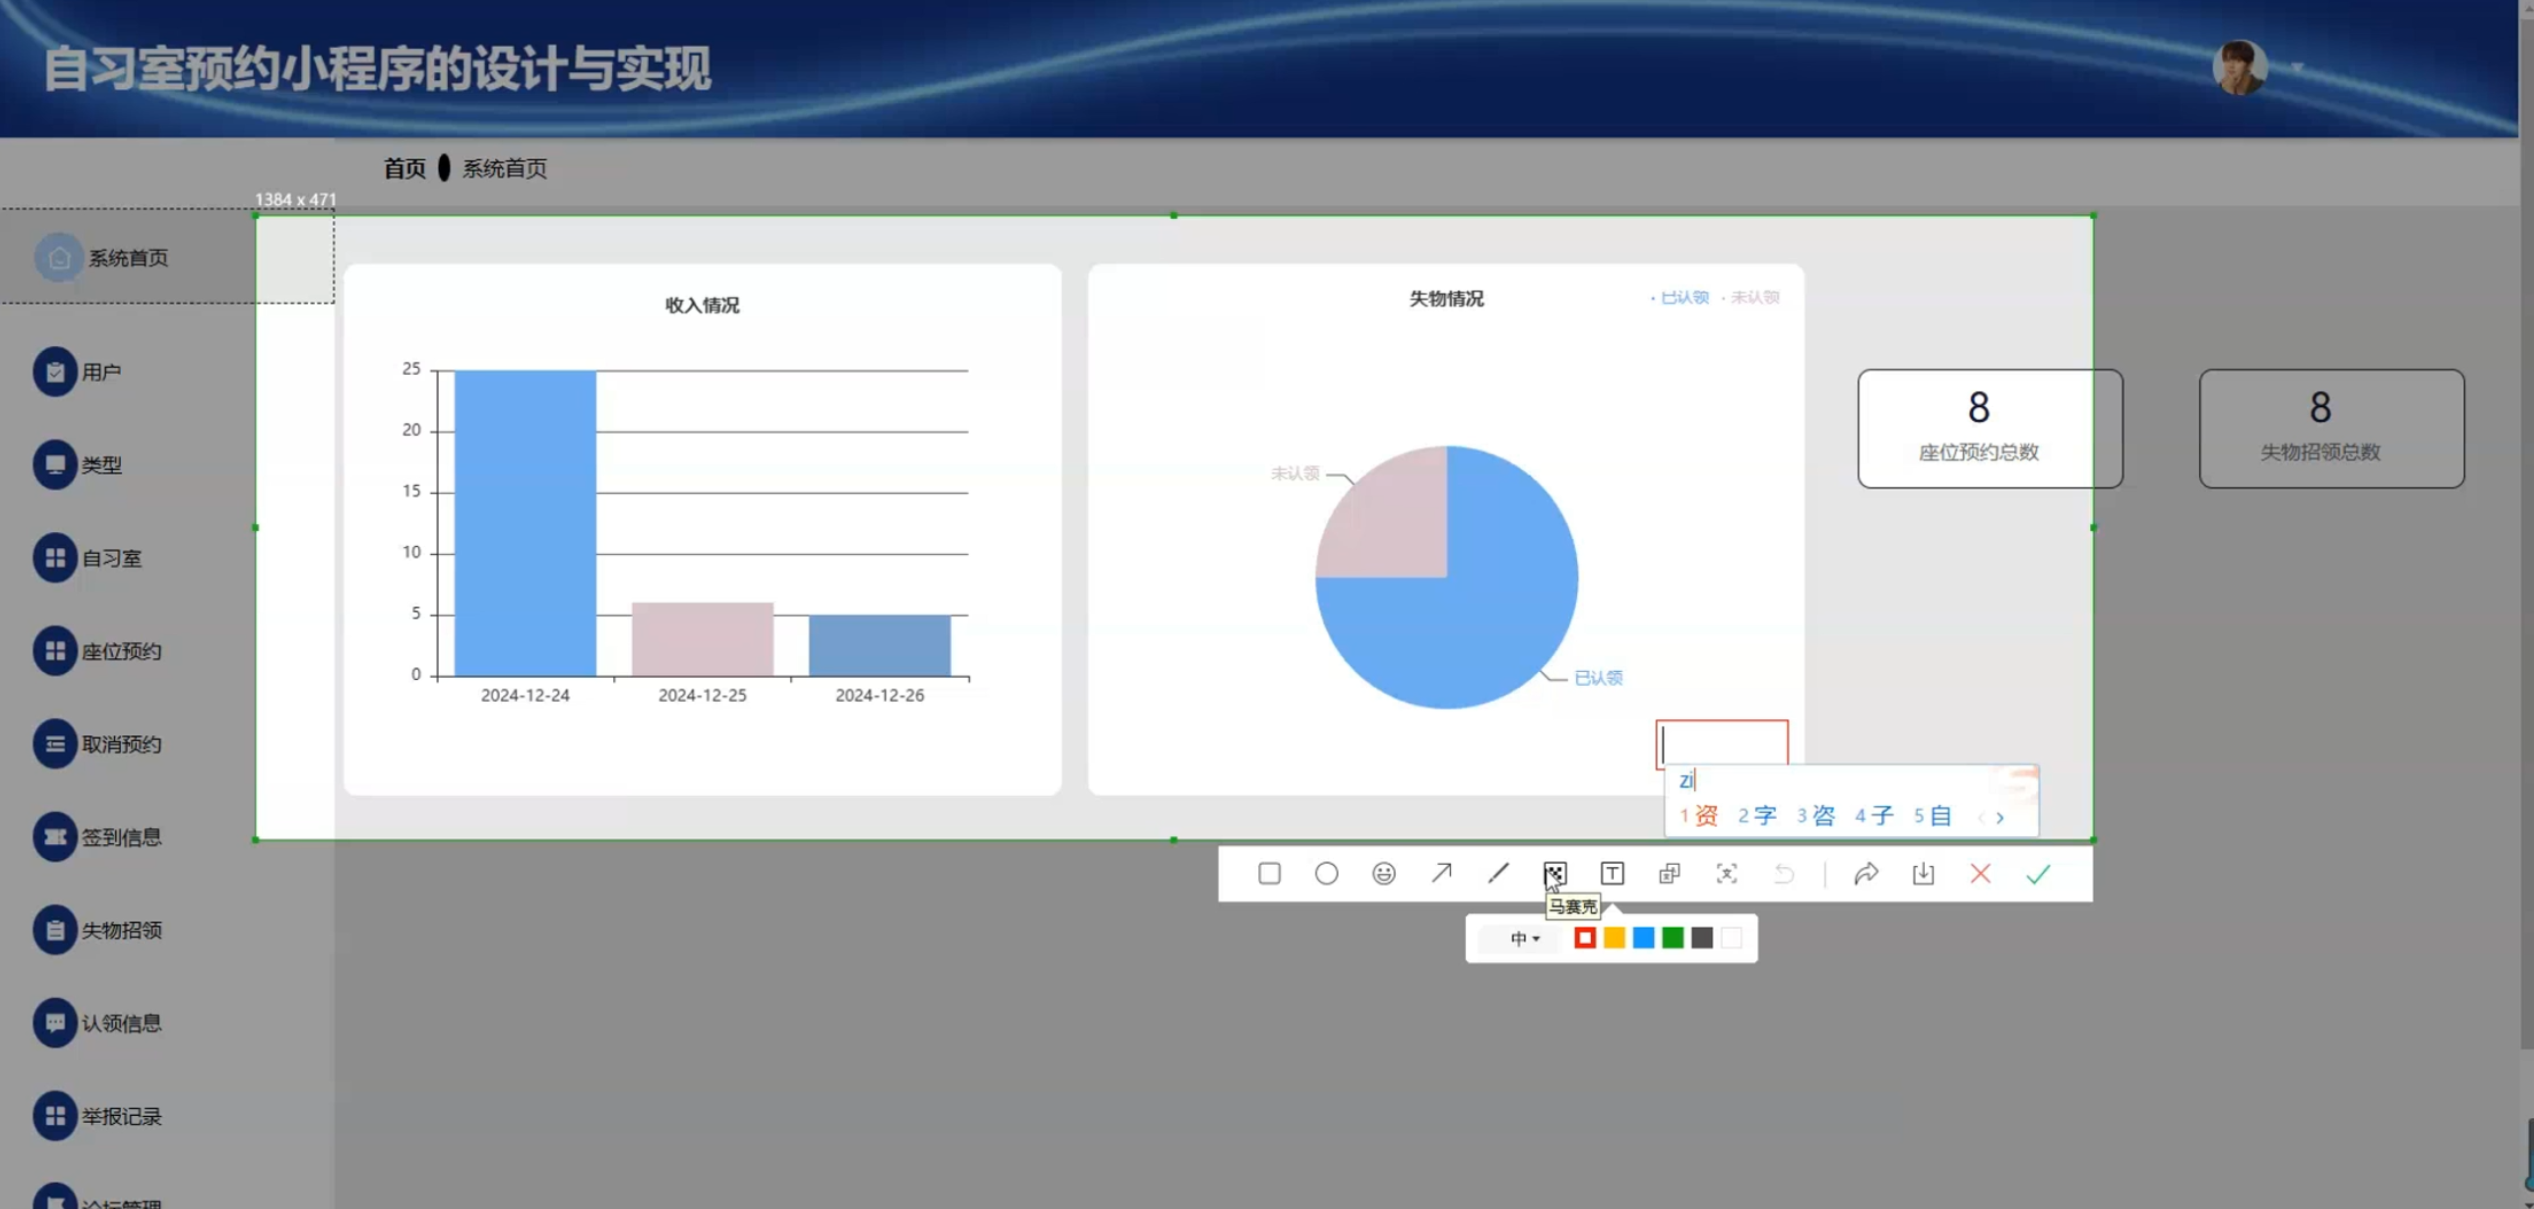Select the rectangle annotation tool
This screenshot has width=2534, height=1209.
click(x=1269, y=873)
